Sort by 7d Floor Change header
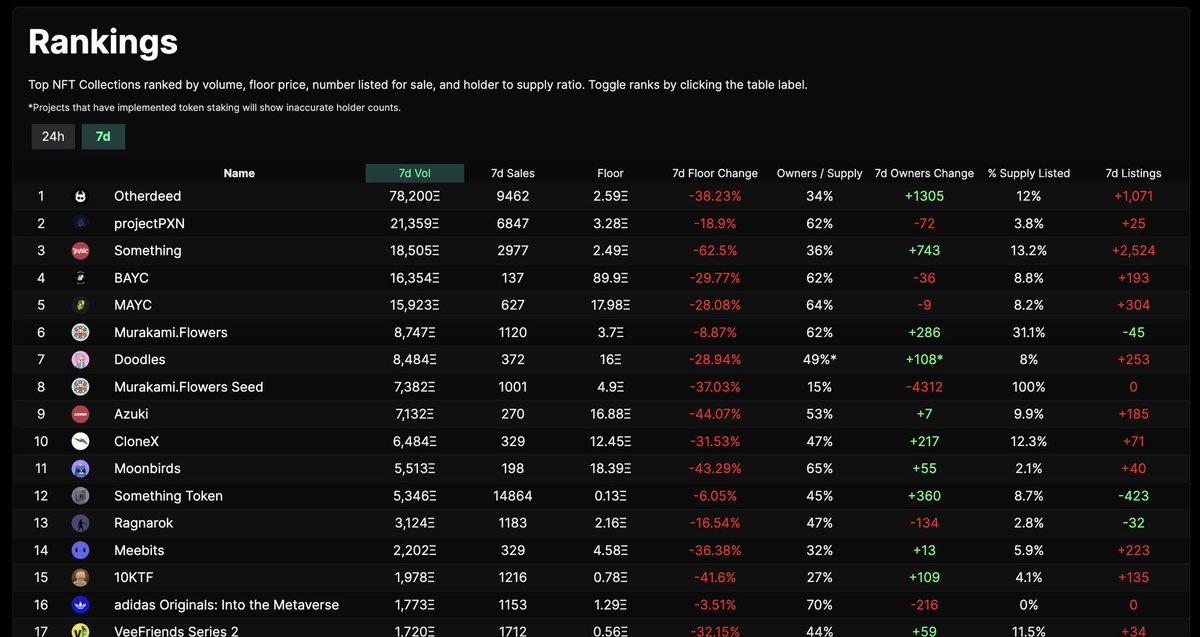 (715, 173)
